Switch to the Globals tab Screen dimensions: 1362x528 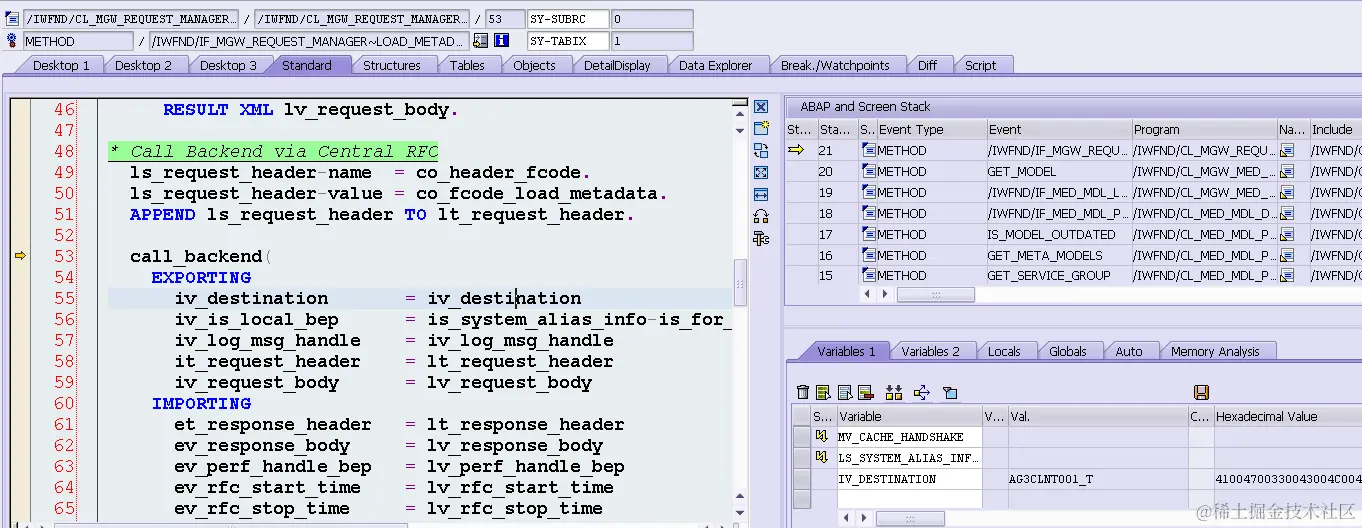tap(1067, 351)
